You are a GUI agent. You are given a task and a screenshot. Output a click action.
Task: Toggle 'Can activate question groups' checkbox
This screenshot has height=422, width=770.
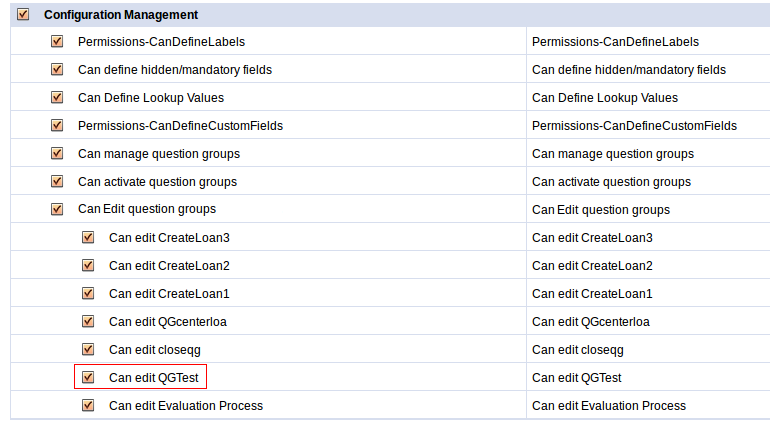coord(57,182)
